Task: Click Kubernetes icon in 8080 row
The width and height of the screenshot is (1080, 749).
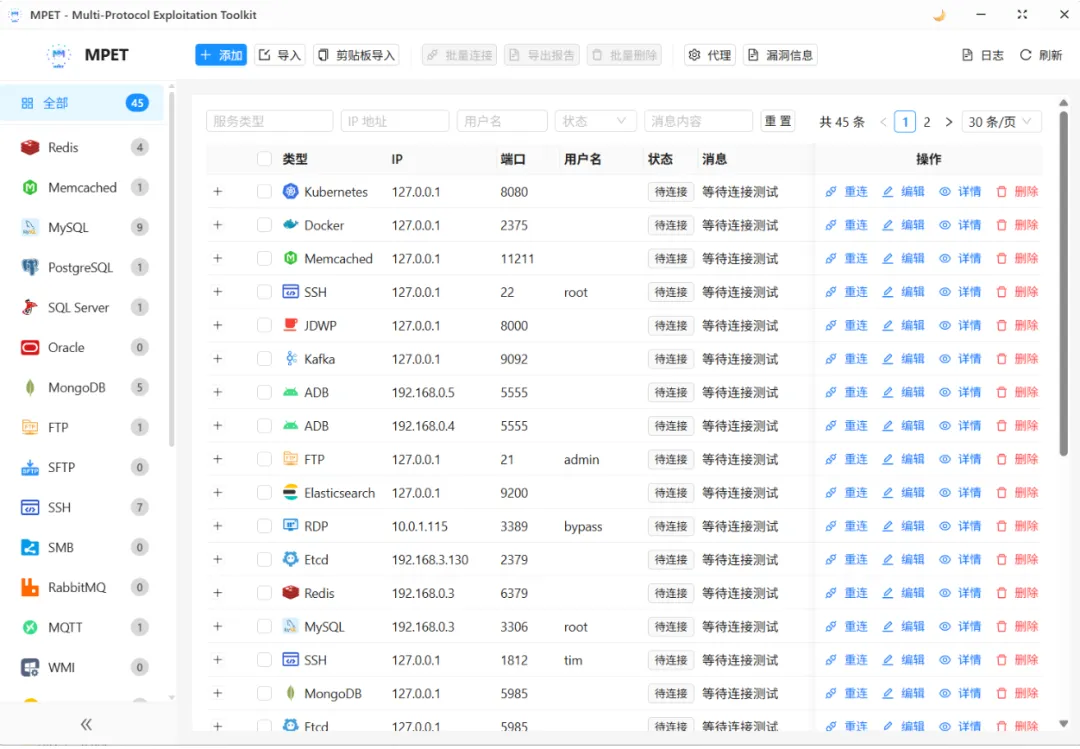Action: pos(291,192)
